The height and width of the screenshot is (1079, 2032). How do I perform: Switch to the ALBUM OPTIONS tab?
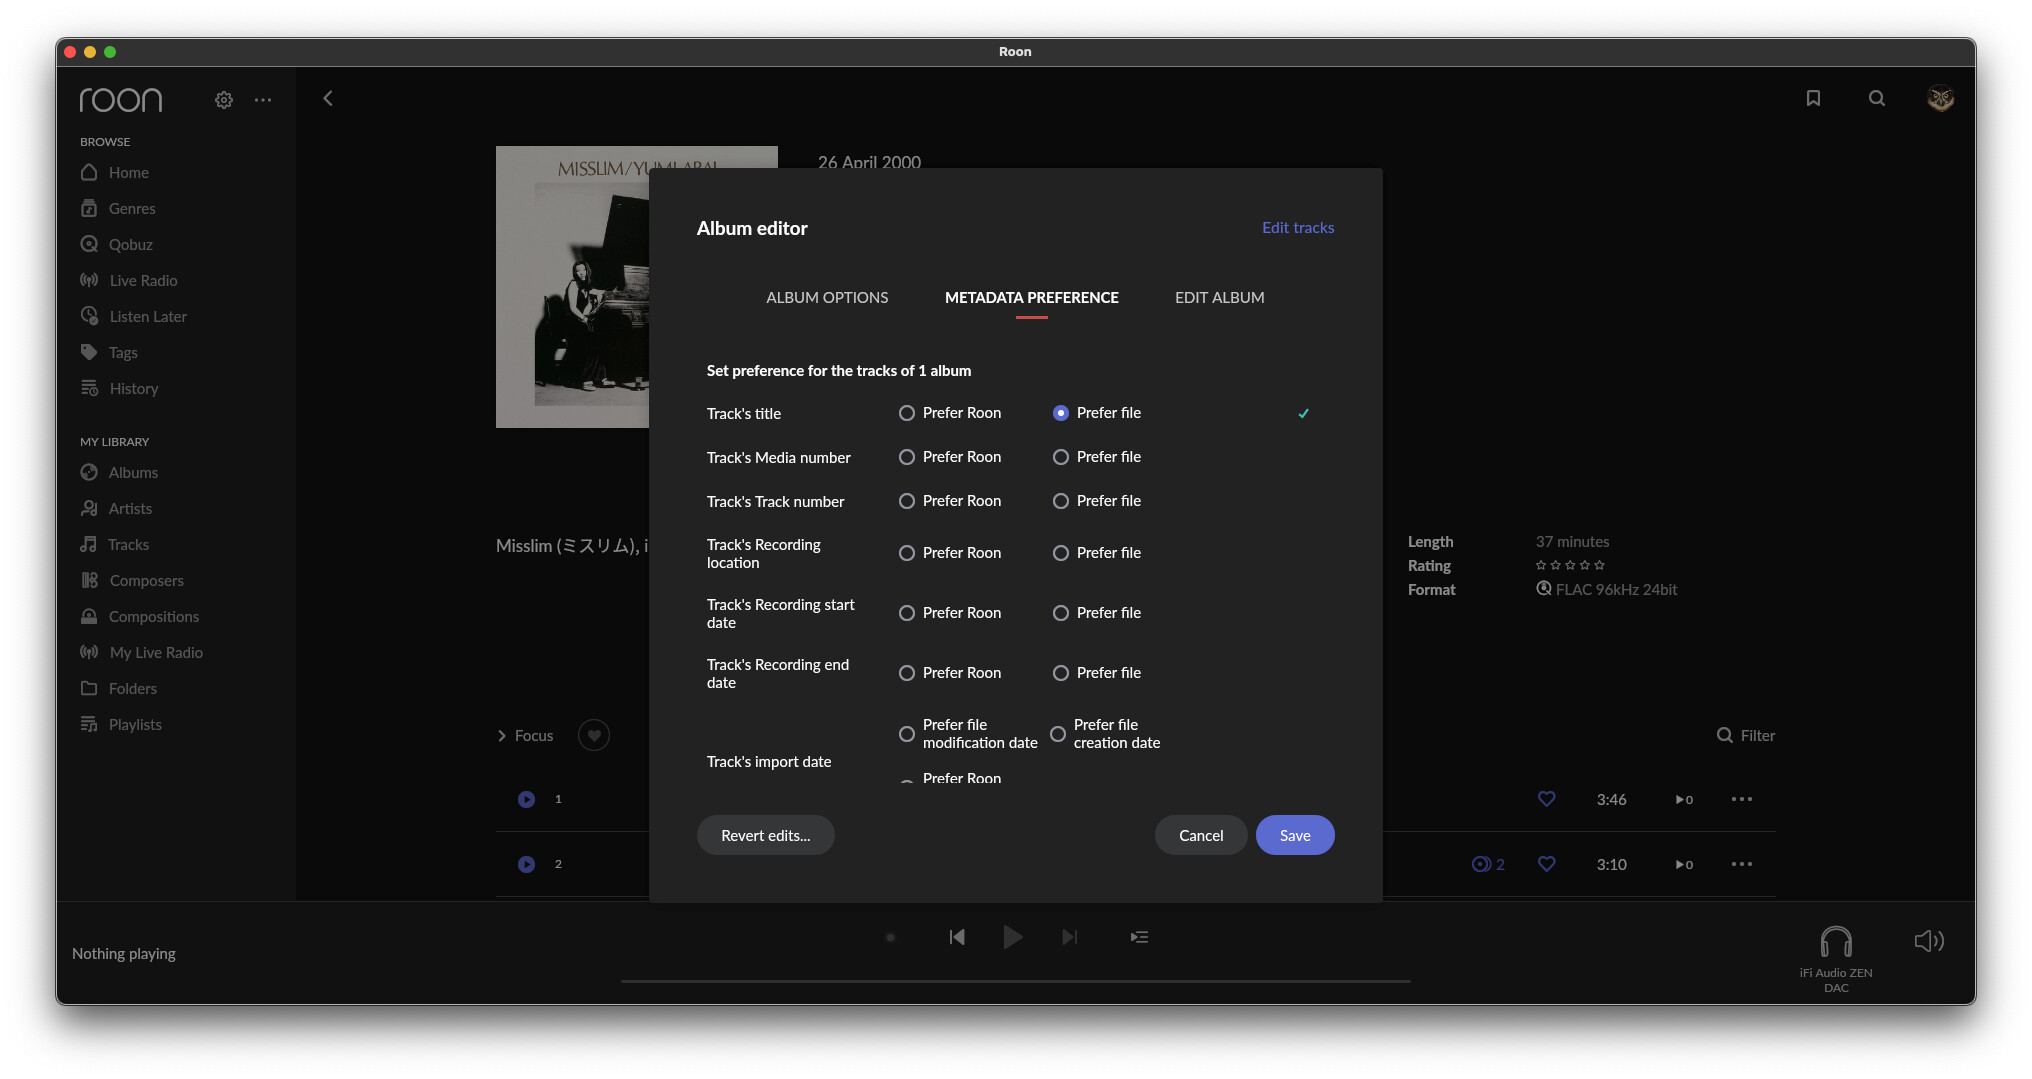click(x=827, y=297)
